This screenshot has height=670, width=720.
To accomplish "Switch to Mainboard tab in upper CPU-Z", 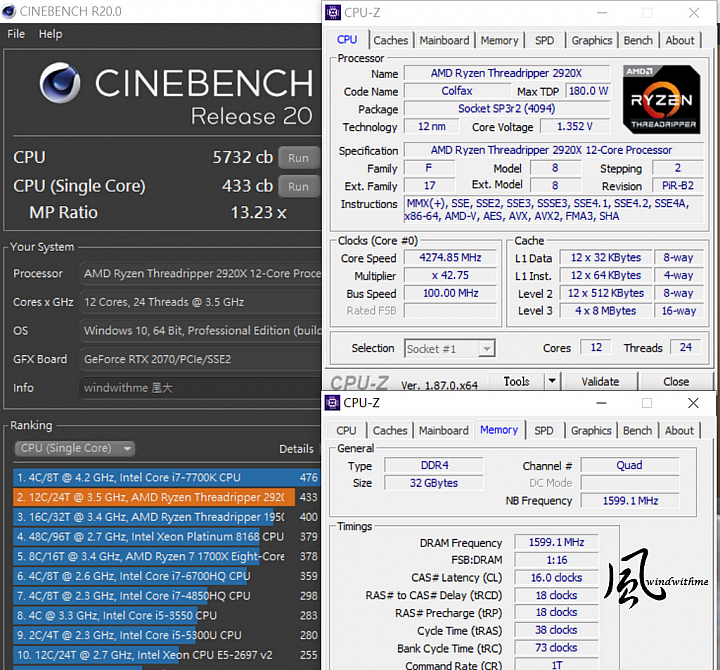I will 444,40.
